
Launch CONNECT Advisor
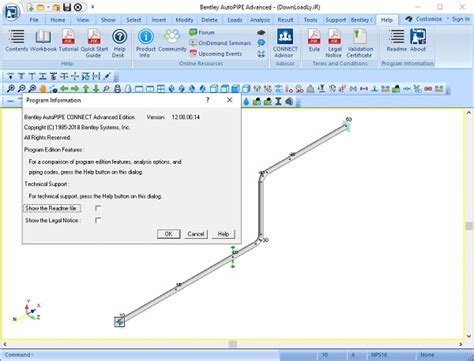[x=285, y=43]
